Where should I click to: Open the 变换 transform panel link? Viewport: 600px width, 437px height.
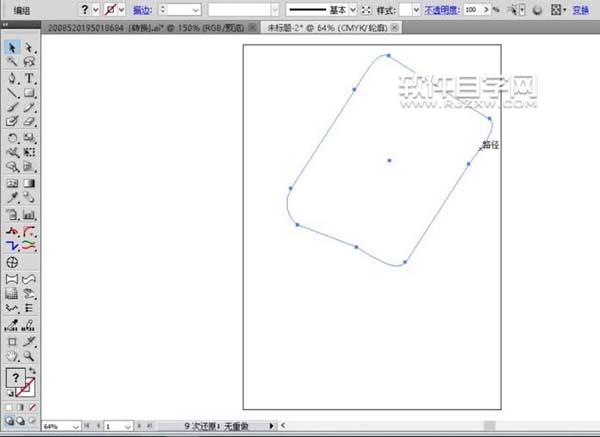tap(580, 10)
